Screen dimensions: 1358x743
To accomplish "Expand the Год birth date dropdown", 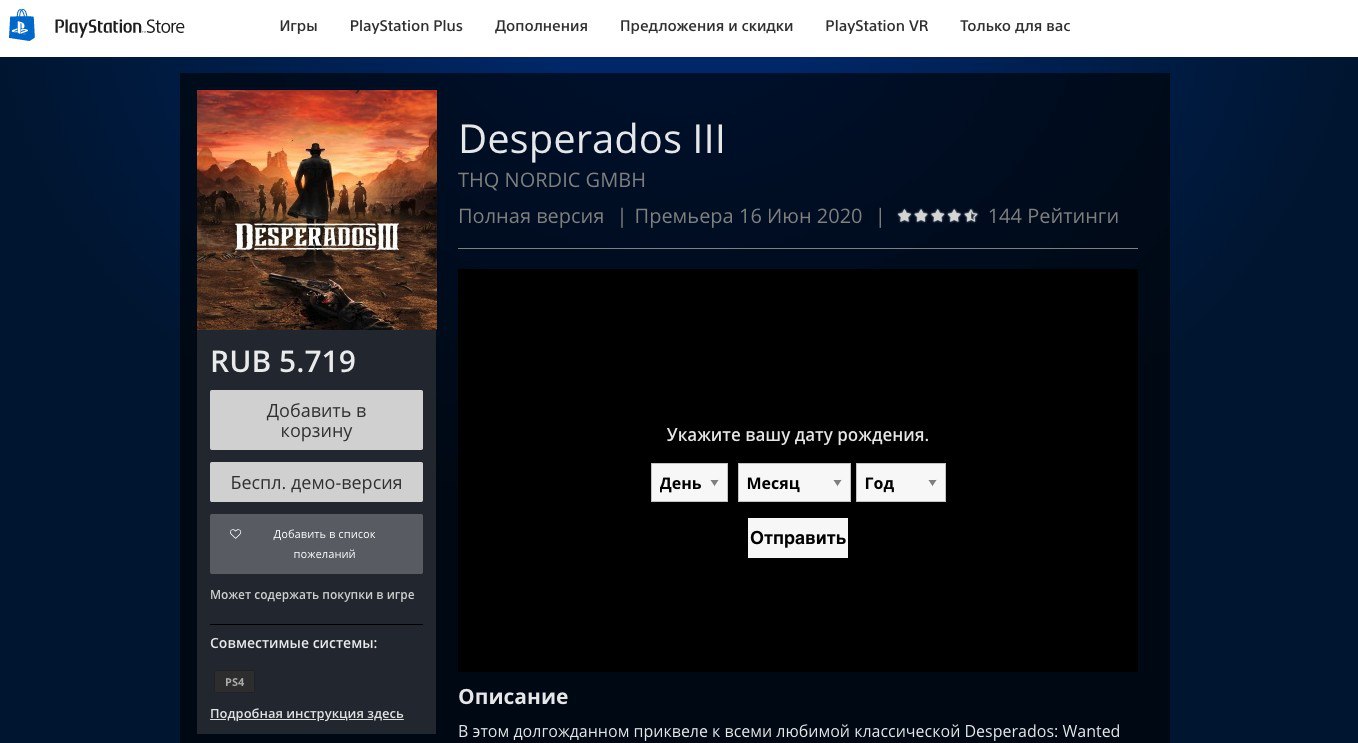I will pos(901,483).
